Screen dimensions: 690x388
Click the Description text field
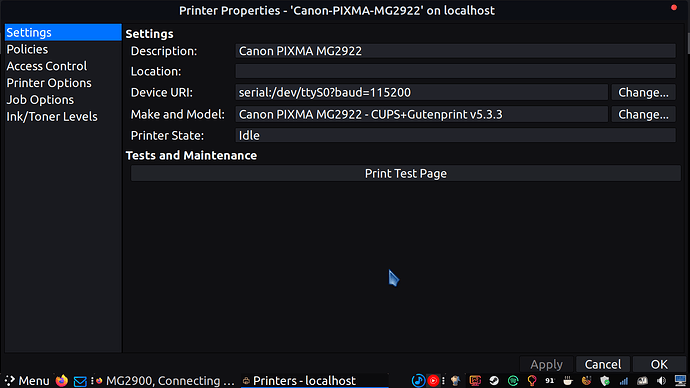tap(455, 51)
